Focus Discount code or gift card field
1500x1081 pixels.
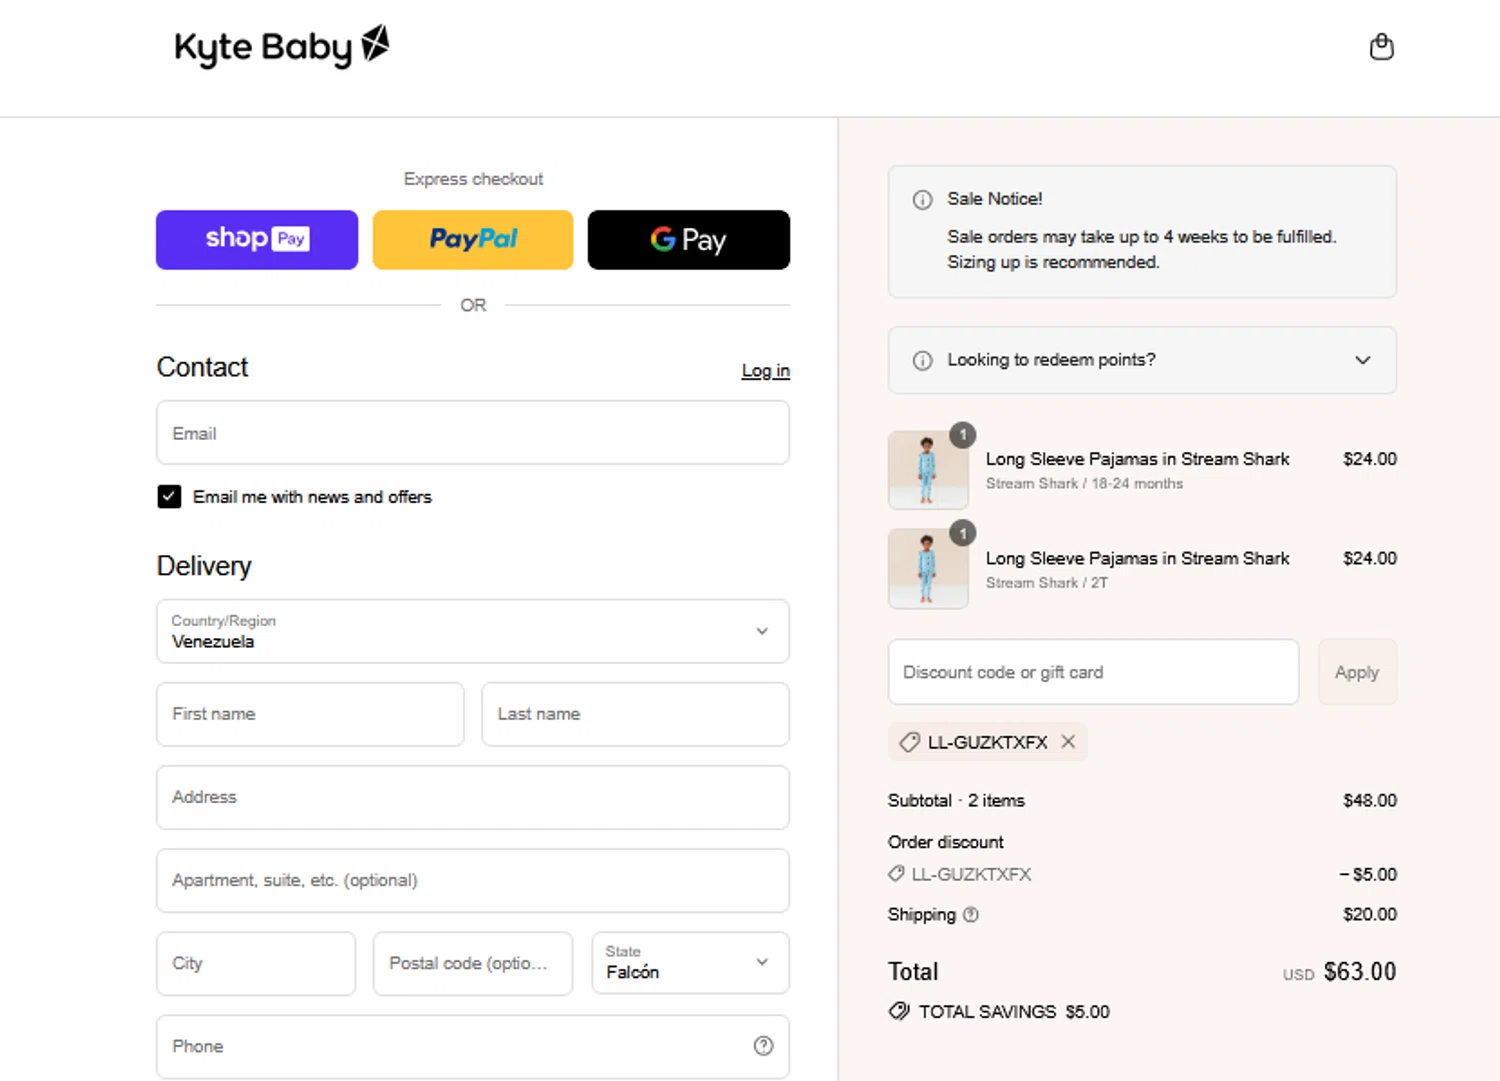(x=1093, y=672)
